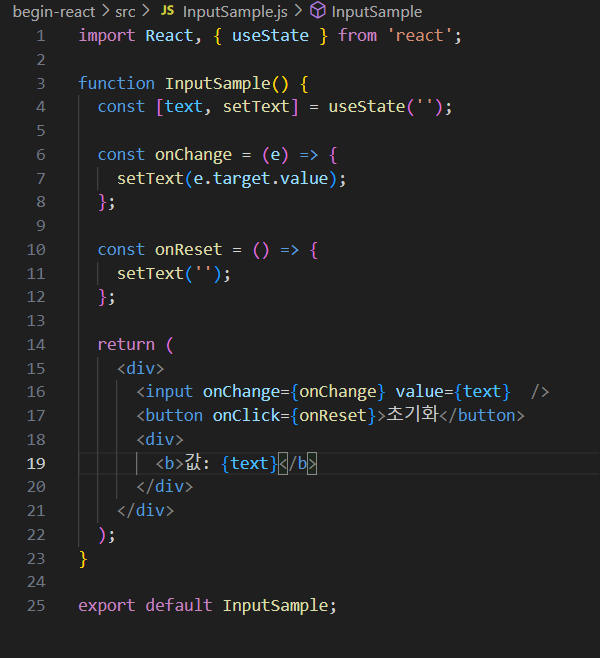Click 'onClick' attribute on the button line
The image size is (600, 658).
(x=246, y=415)
